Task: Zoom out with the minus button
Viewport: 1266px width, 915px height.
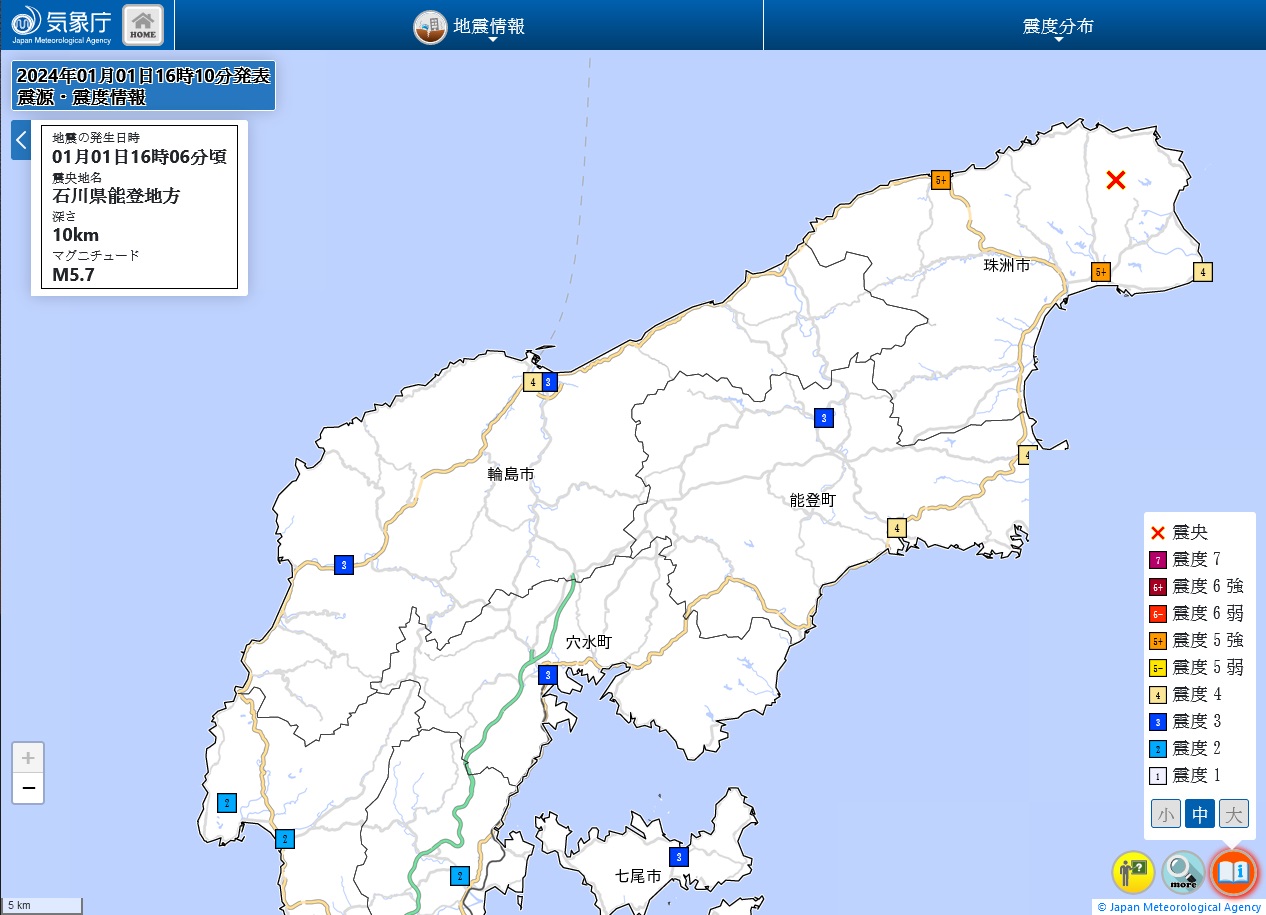Action: (x=28, y=789)
